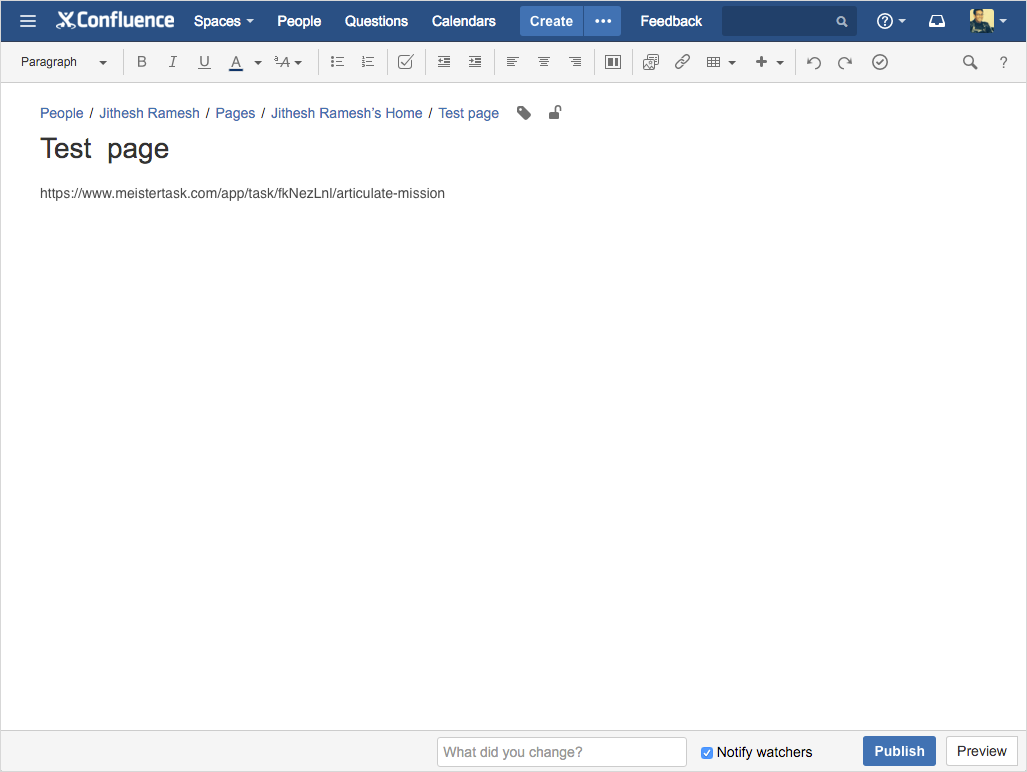Go to People breadcrumb link
This screenshot has height=772, width=1027.
coord(62,113)
